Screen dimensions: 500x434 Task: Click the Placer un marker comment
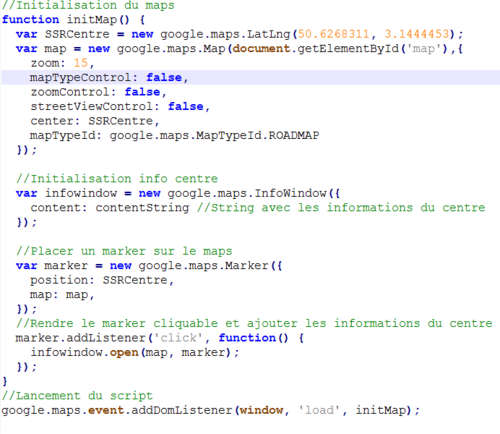tap(124, 251)
